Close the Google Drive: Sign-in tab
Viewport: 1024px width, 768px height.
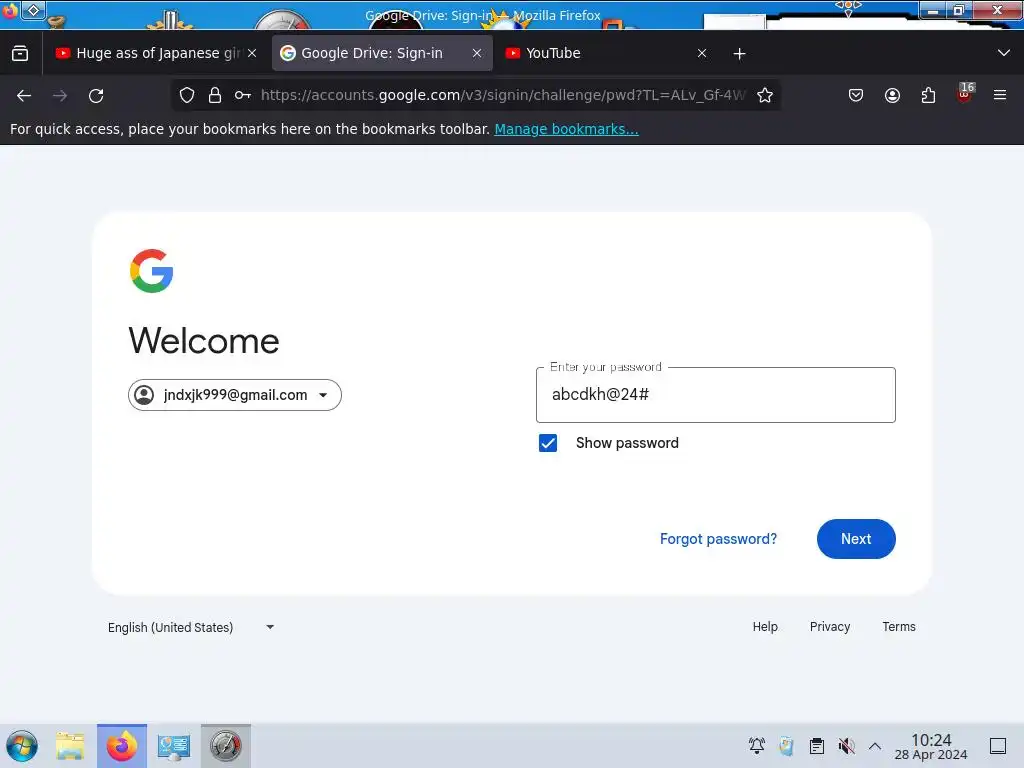477,54
